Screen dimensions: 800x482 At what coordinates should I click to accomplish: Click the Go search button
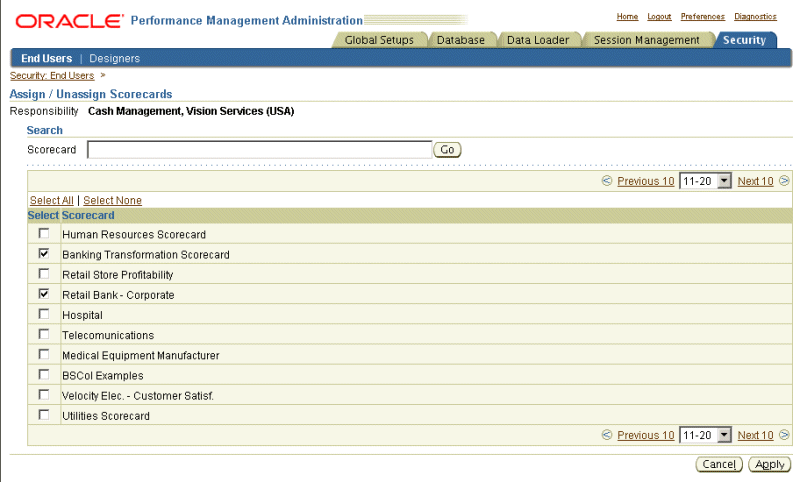pos(447,149)
